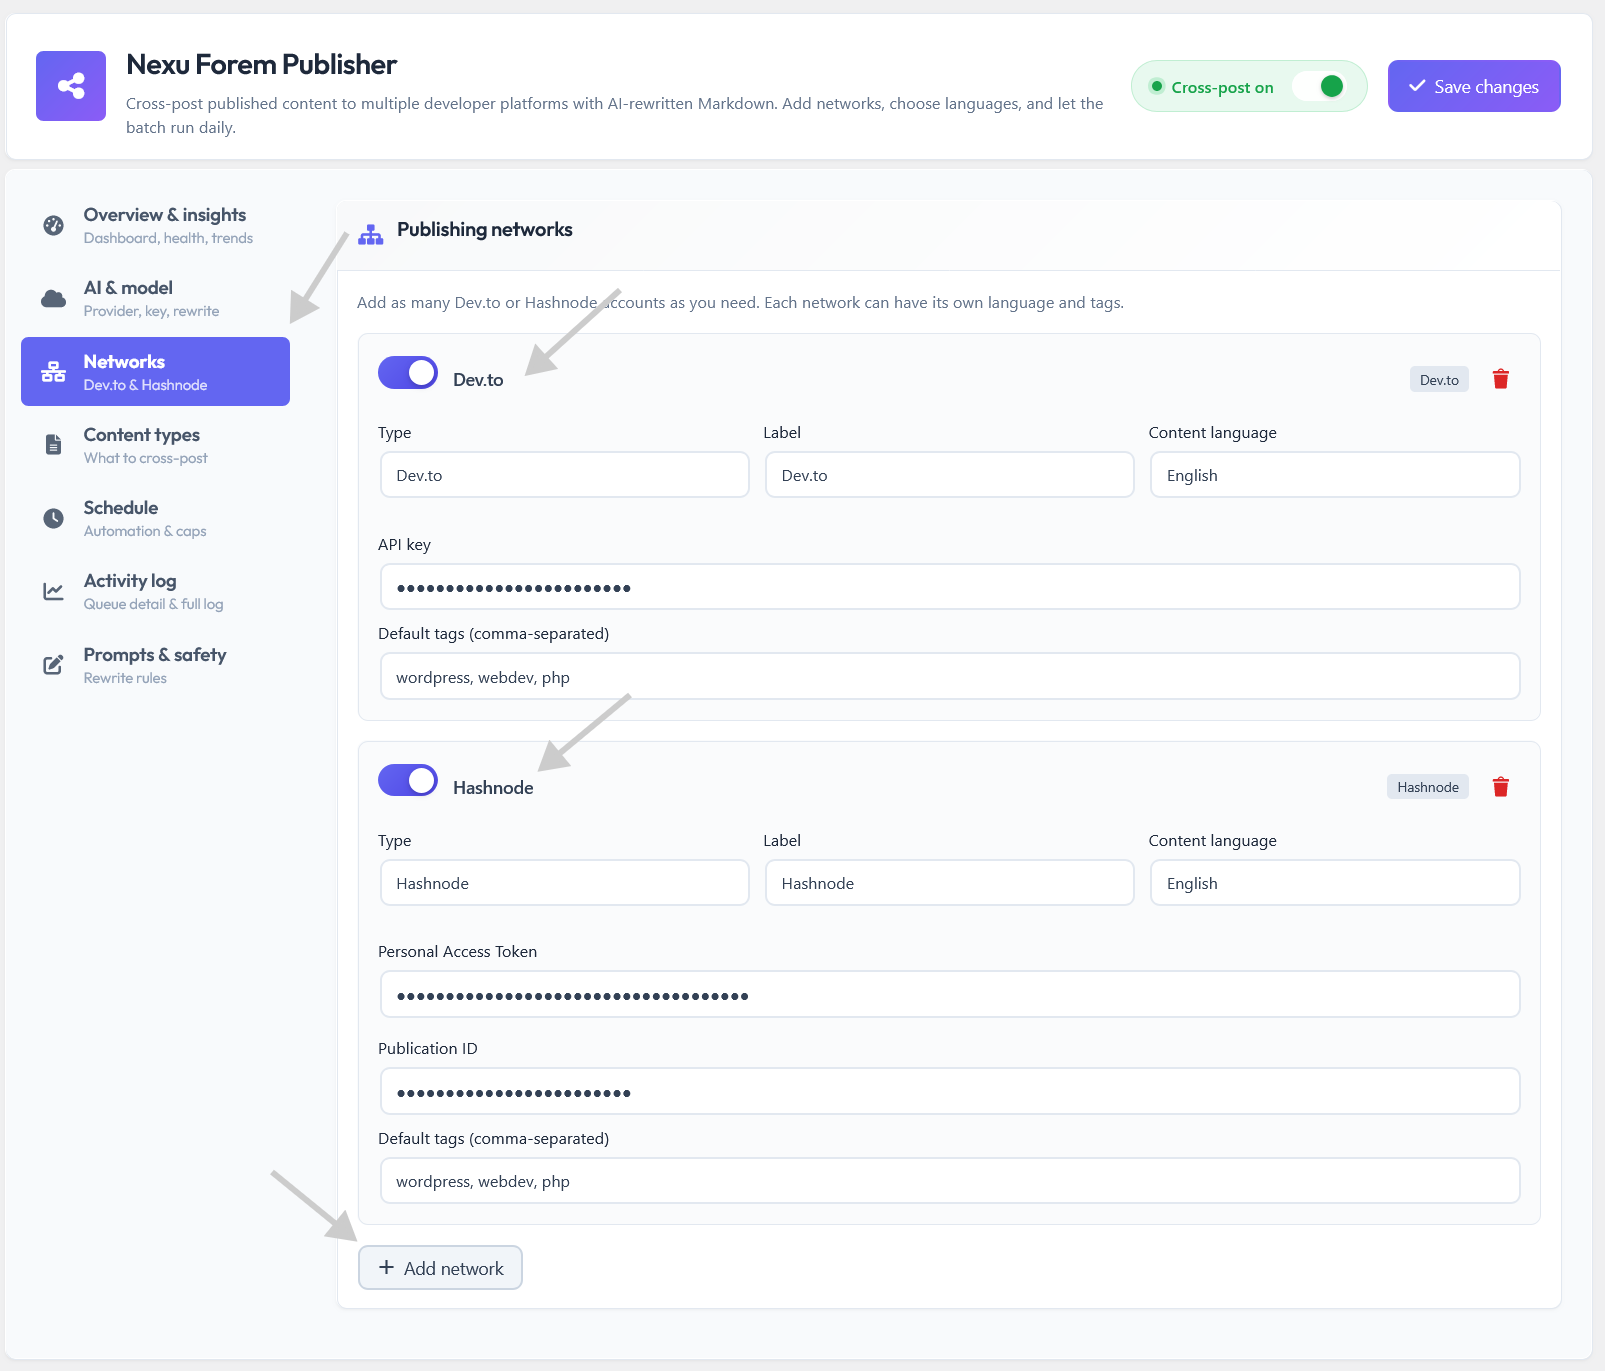Click the checkmark icon in Save changes
Screen dimensions: 1605x1371
click(x=1417, y=86)
